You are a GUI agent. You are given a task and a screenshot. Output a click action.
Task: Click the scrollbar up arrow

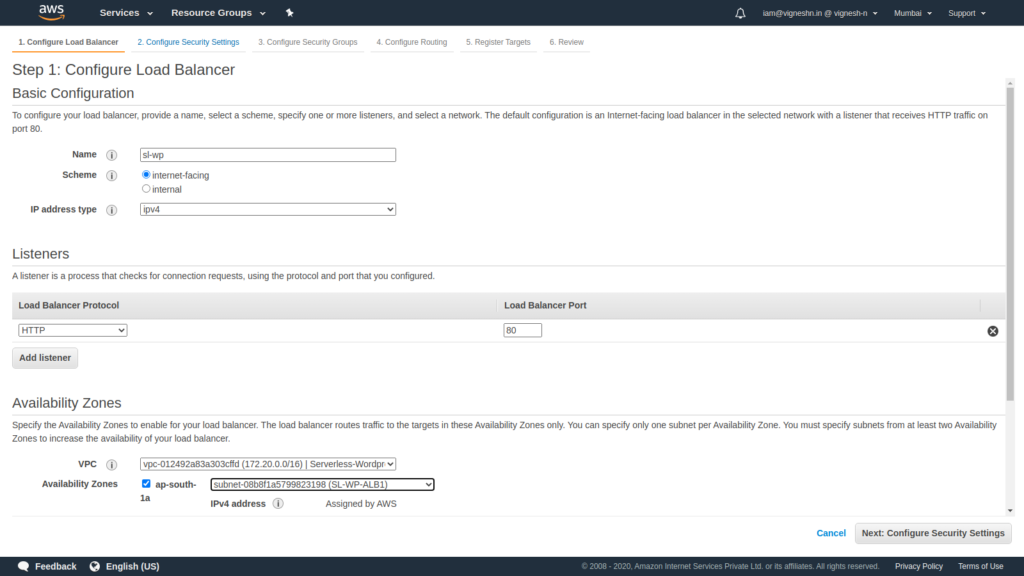point(1010,83)
